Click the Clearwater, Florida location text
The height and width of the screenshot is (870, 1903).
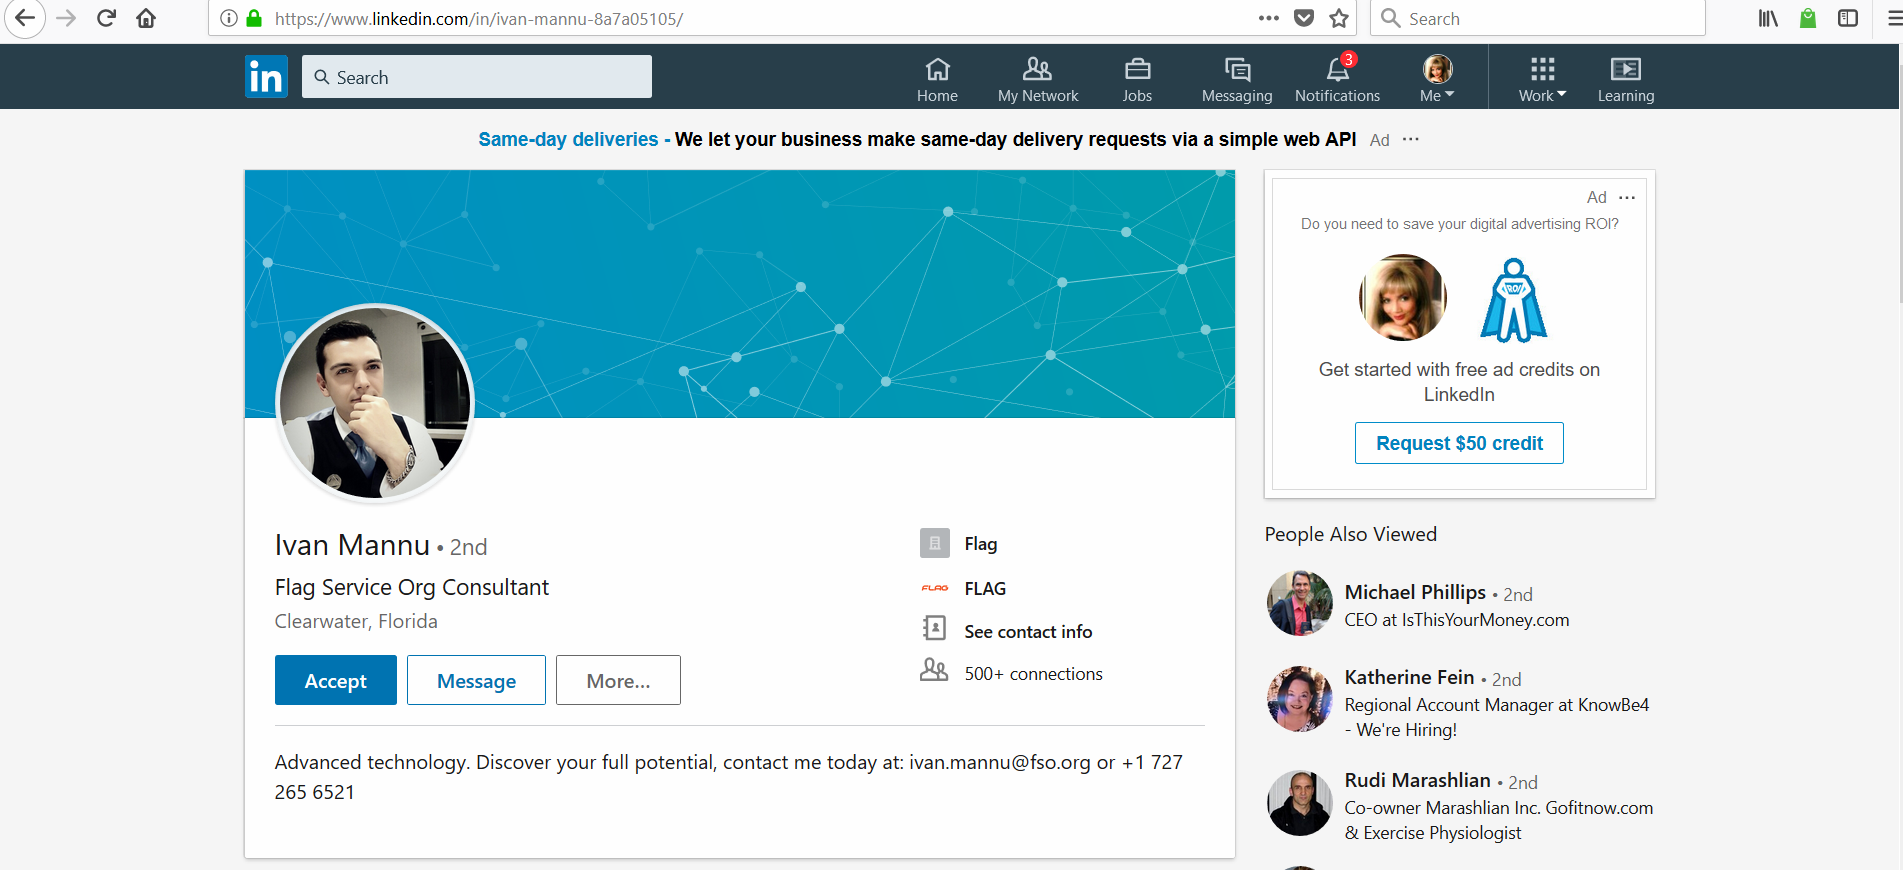coord(356,621)
